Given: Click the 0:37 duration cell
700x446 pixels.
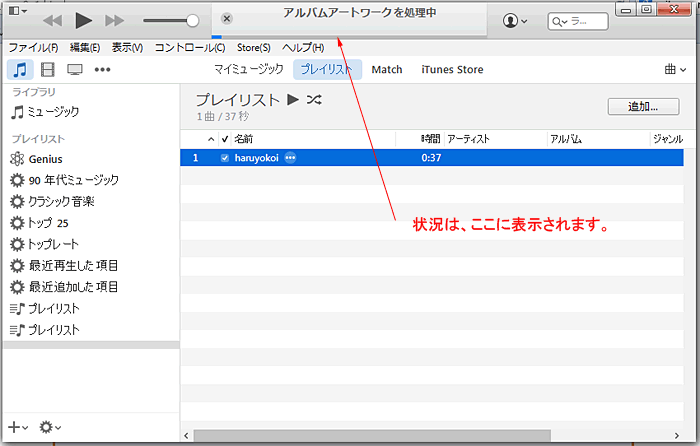Looking at the screenshot, I should pos(431,158).
